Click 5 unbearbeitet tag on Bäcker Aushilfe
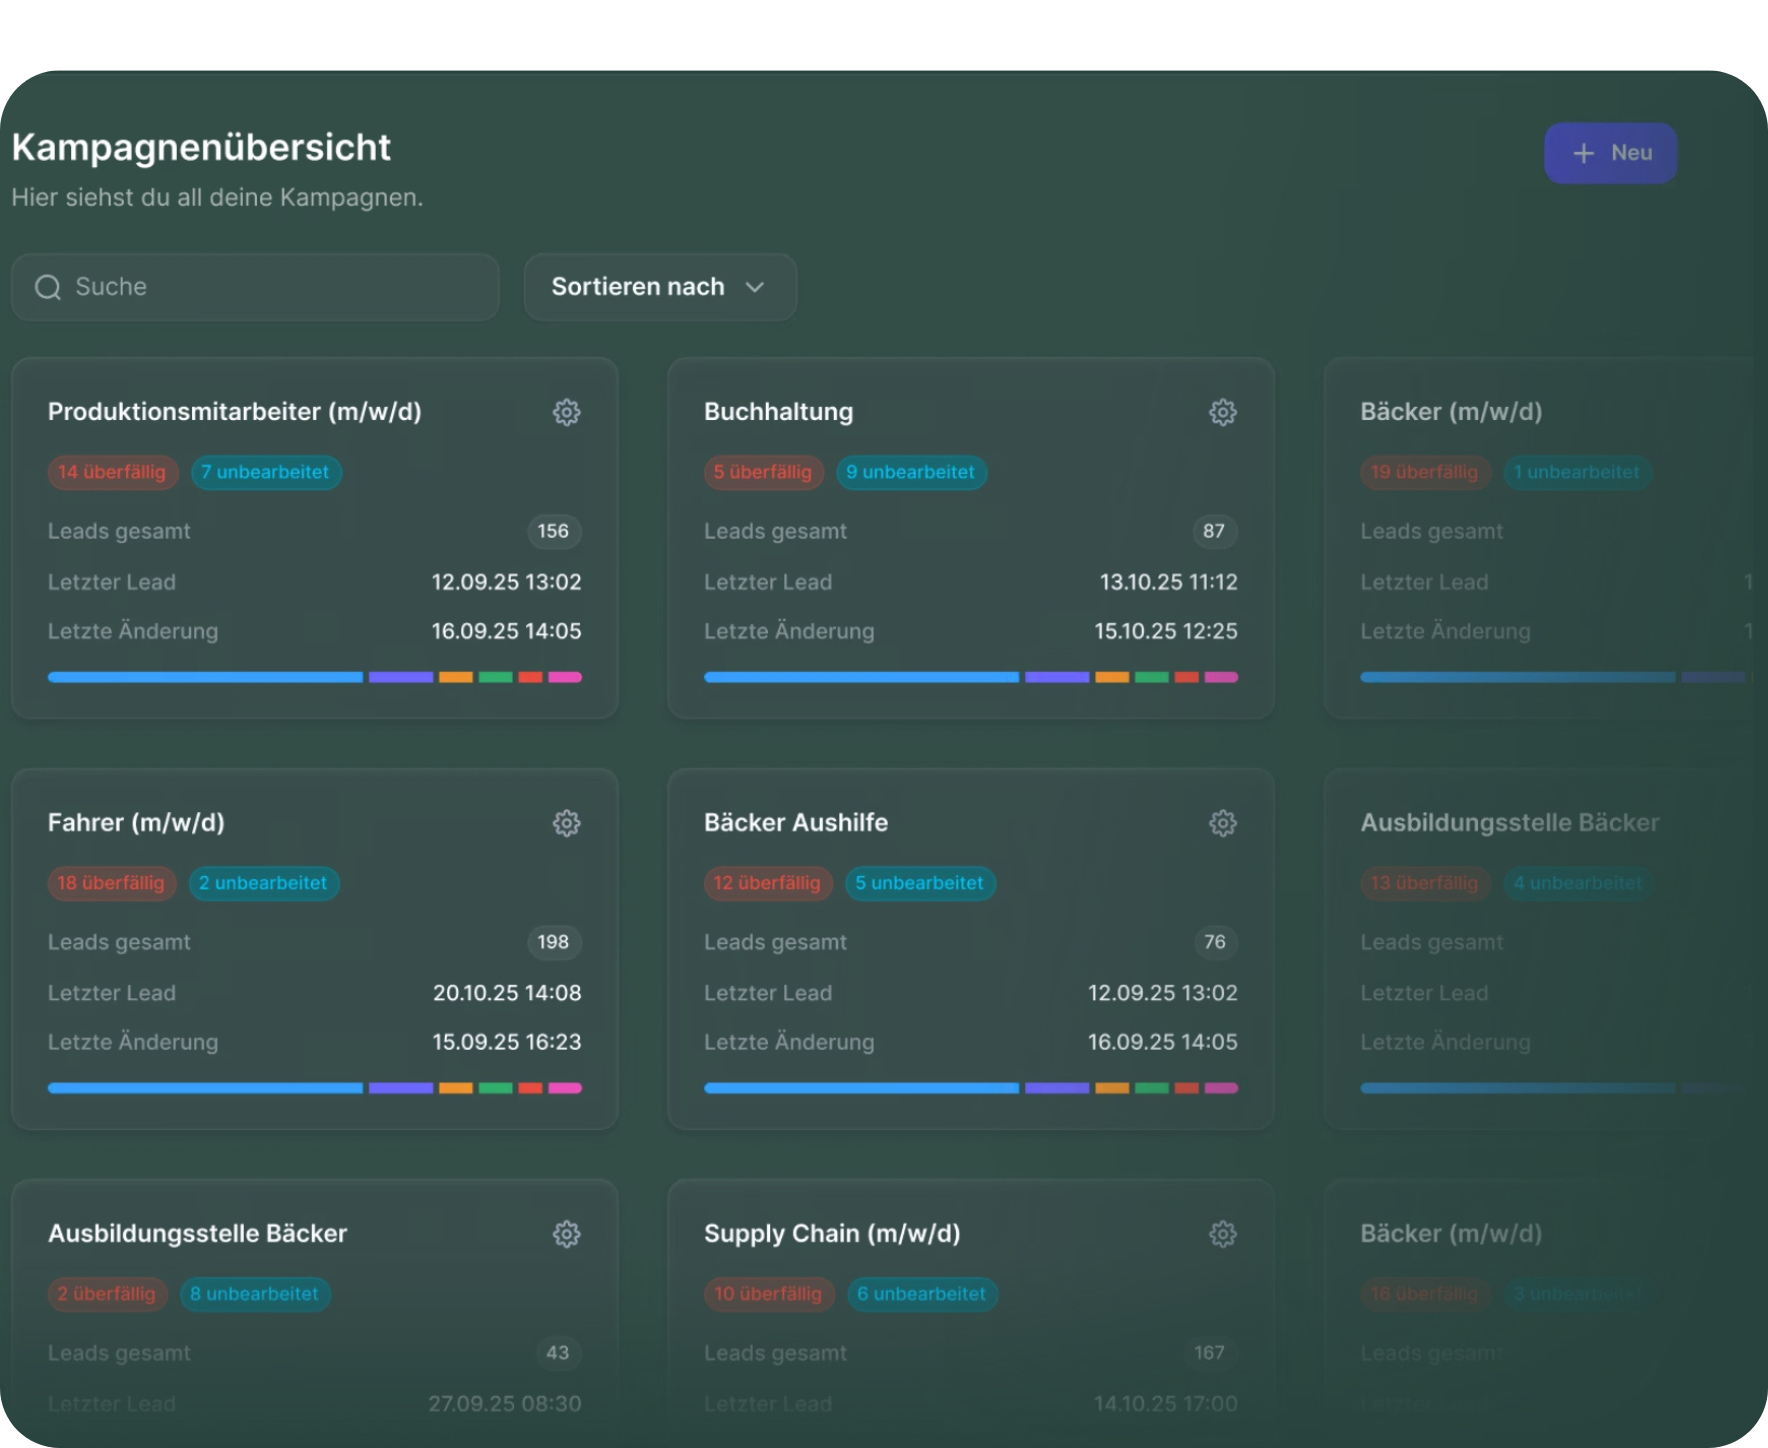Image resolution: width=1768 pixels, height=1448 pixels. tap(919, 883)
